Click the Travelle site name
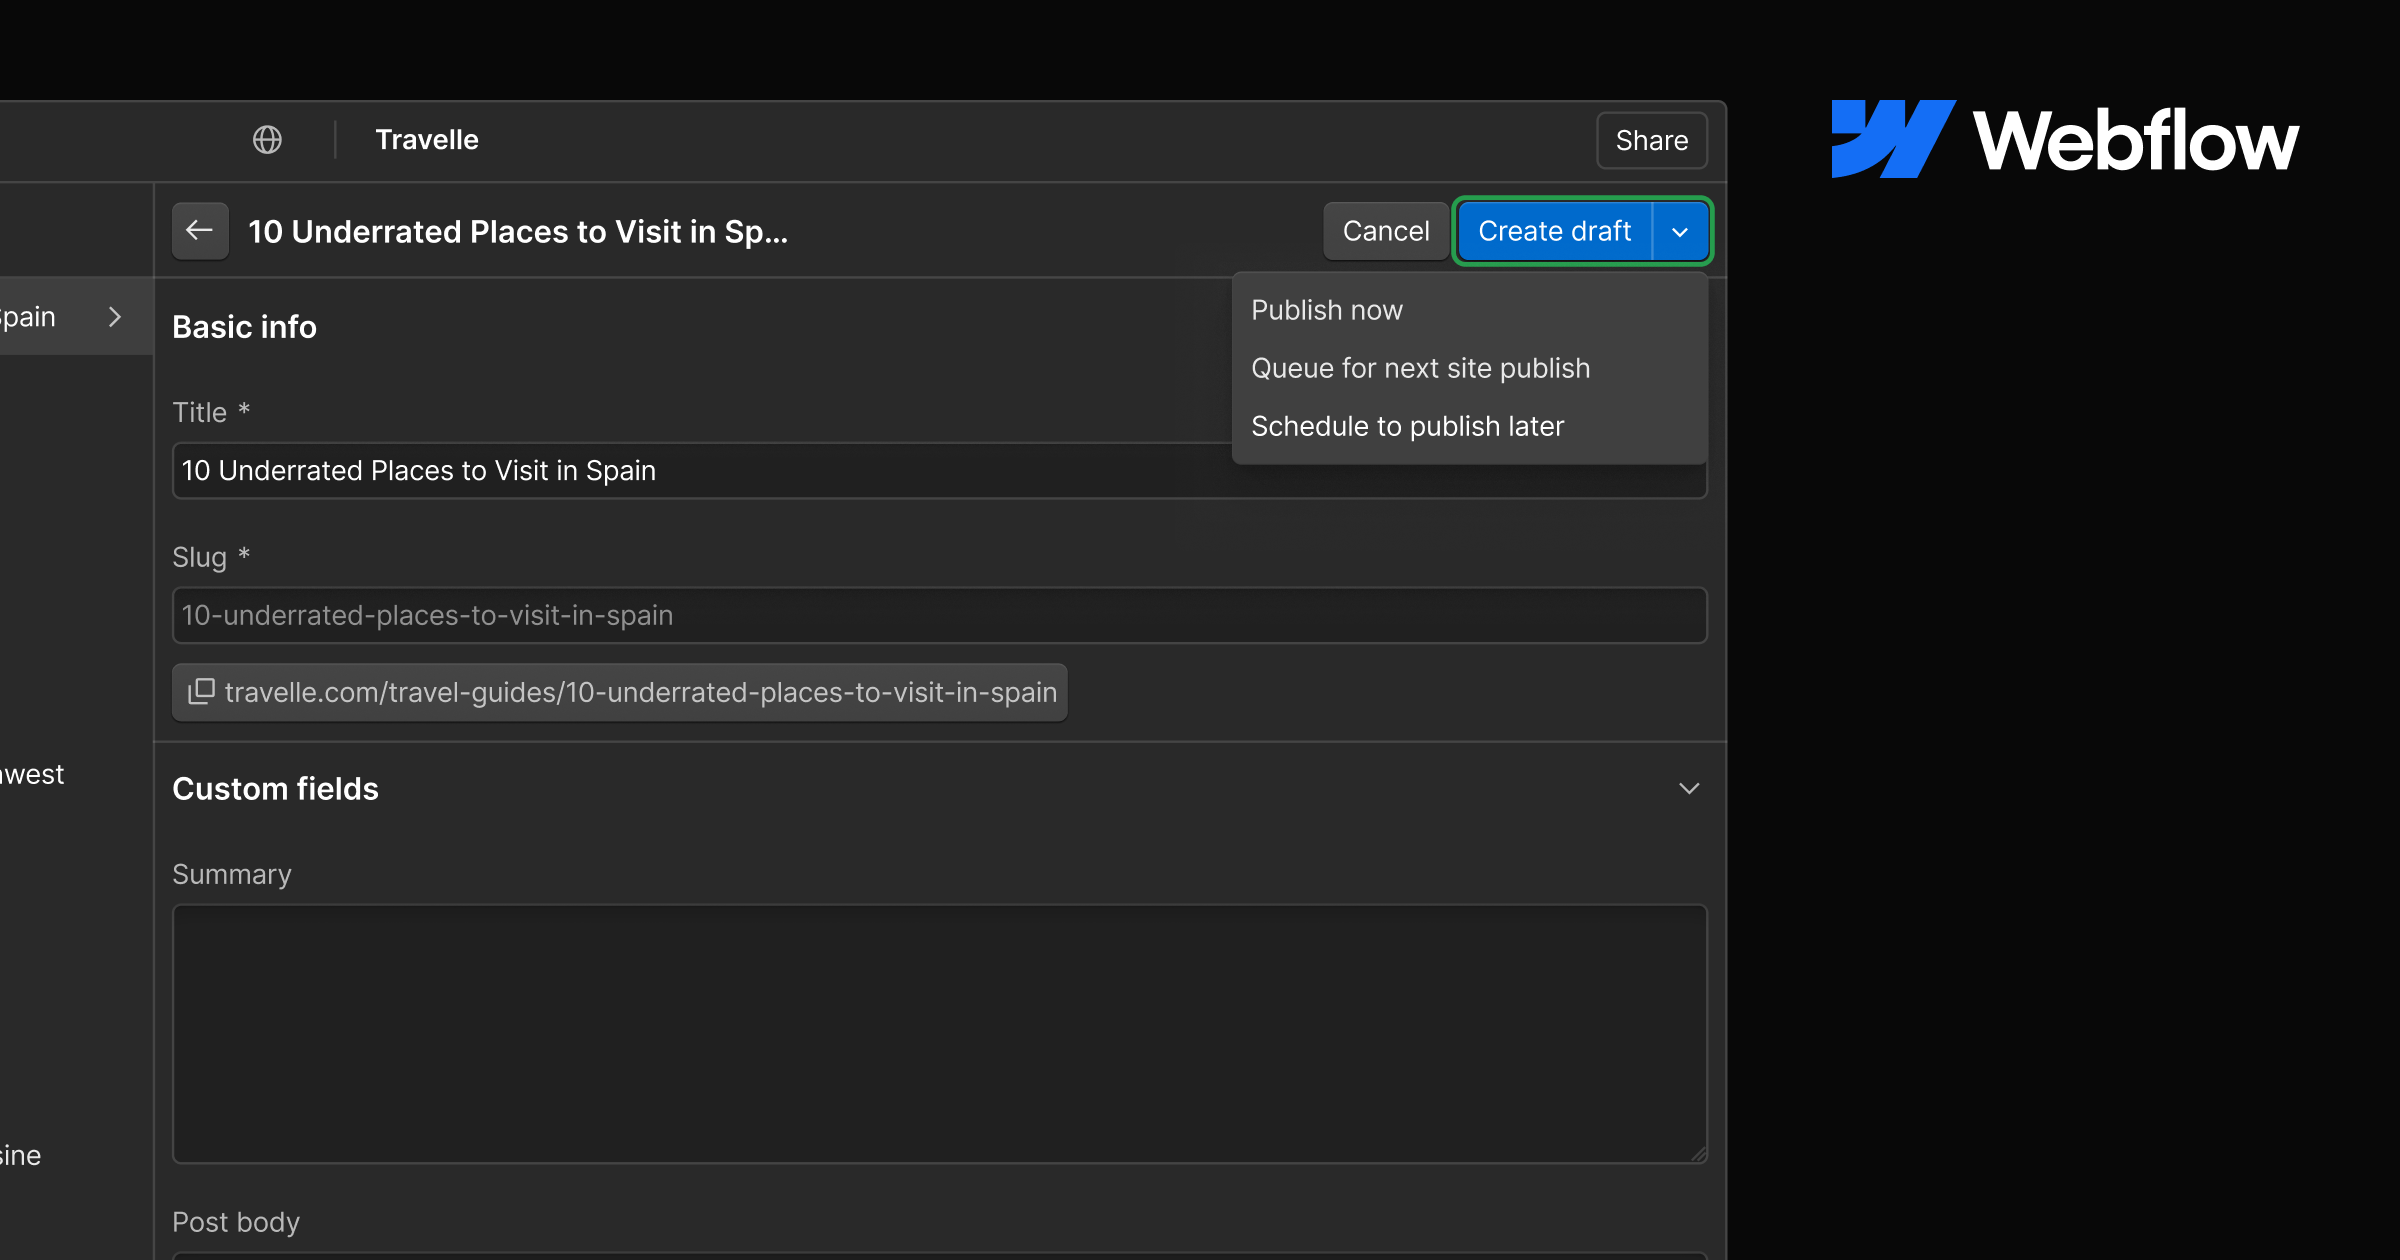The height and width of the screenshot is (1260, 2400). pyautogui.click(x=427, y=140)
